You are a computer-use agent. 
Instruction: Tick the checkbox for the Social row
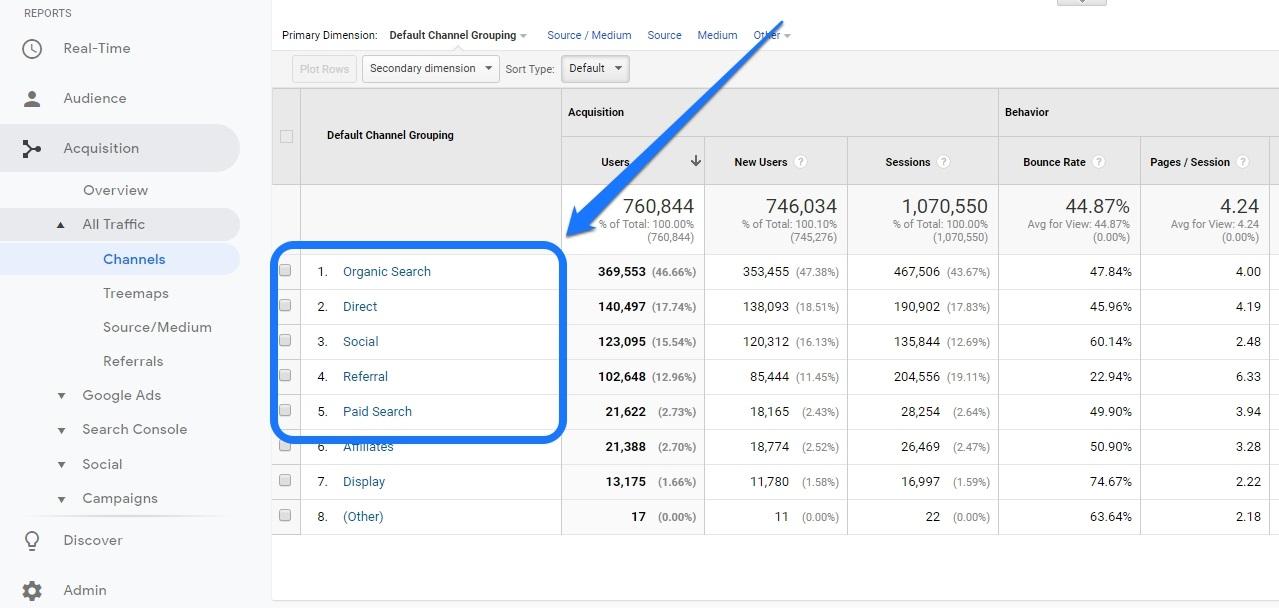pyautogui.click(x=285, y=341)
